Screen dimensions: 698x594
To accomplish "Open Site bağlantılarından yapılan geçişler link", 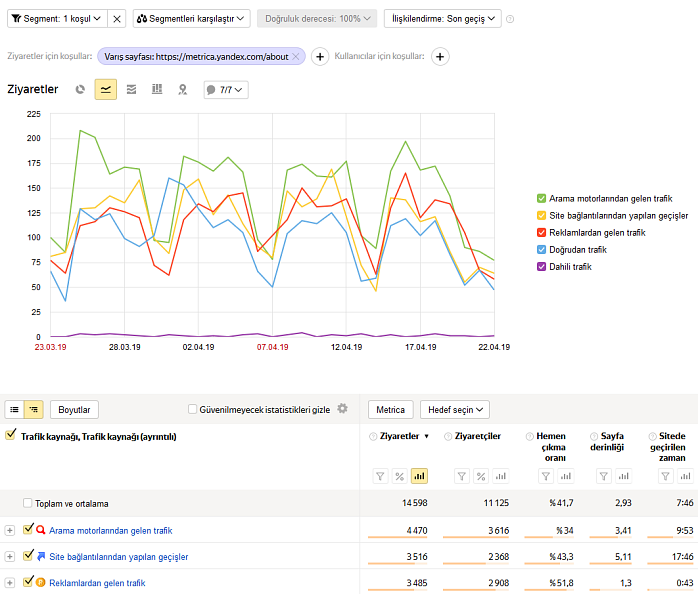I will (119, 557).
